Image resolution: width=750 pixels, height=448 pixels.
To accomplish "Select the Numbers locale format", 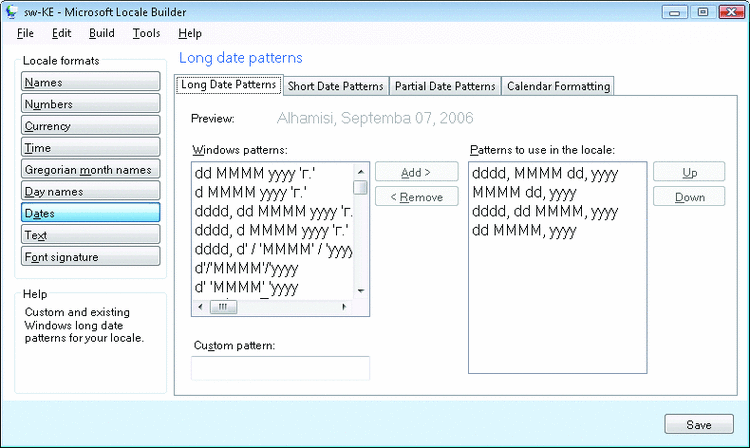I will (x=90, y=104).
